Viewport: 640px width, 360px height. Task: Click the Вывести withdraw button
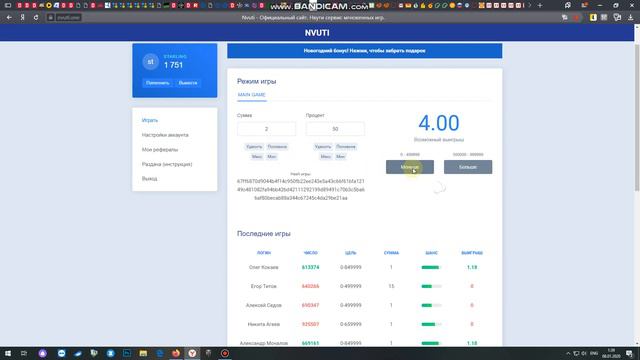click(188, 83)
